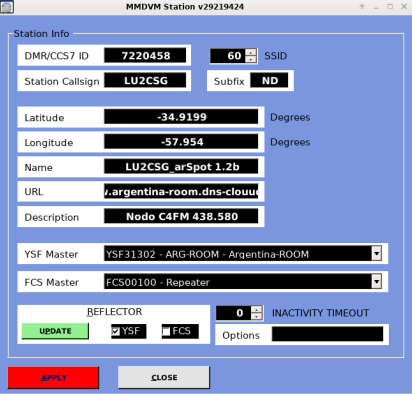This screenshot has width=412, height=394.
Task: Click the Inactivity Timeout value field
Action: pos(234,313)
